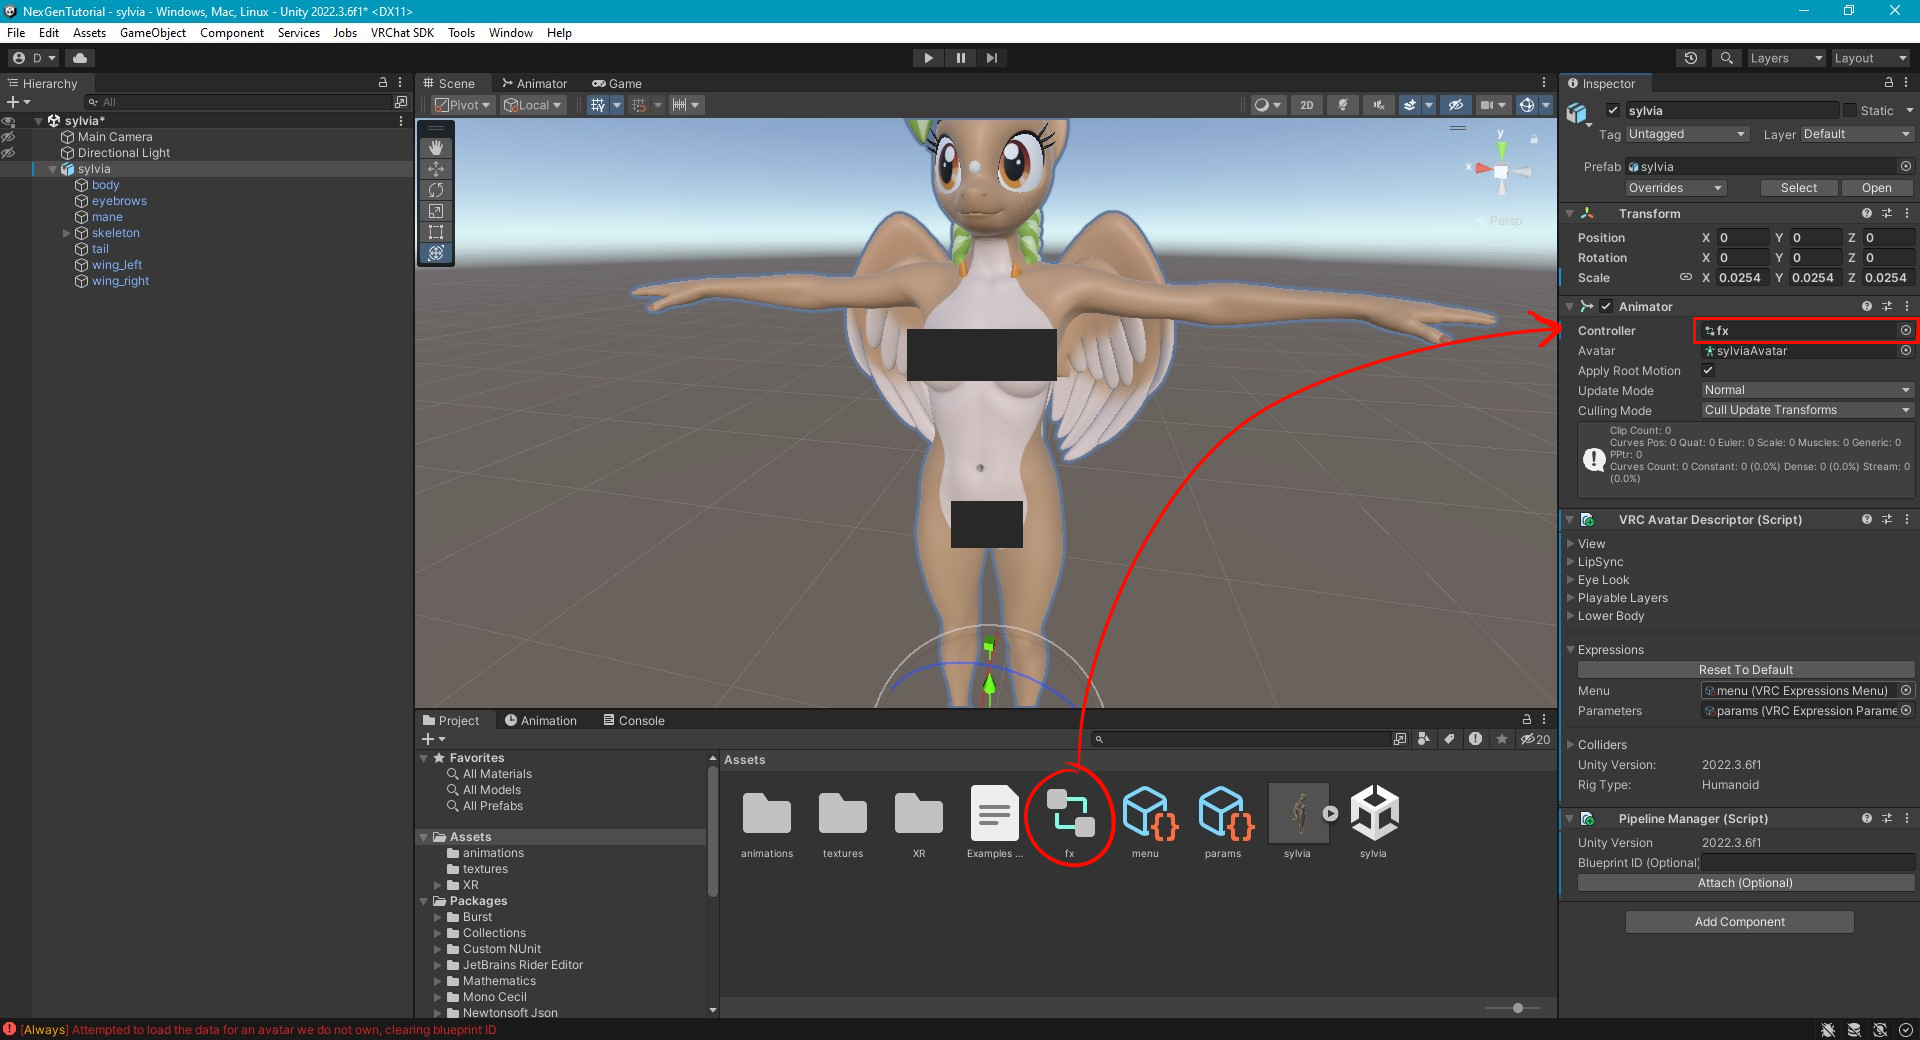Image resolution: width=1920 pixels, height=1040 pixels.
Task: Expand the Playable Layers section
Action: 1571,598
